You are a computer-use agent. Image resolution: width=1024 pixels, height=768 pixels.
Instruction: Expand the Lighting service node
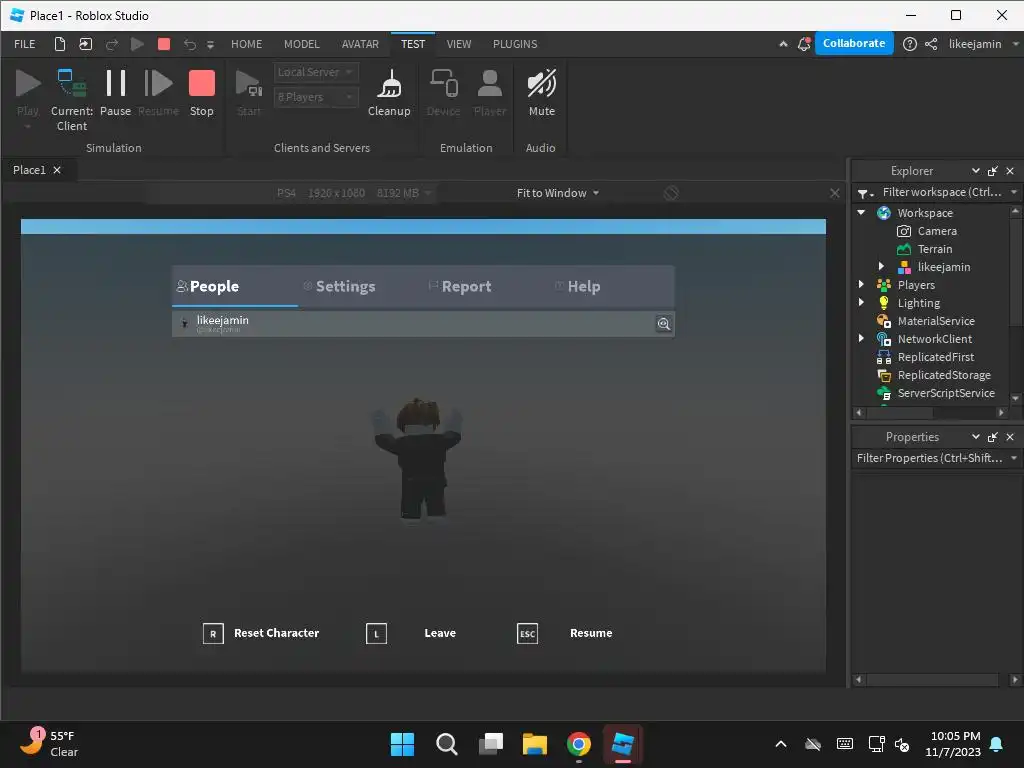click(x=861, y=302)
